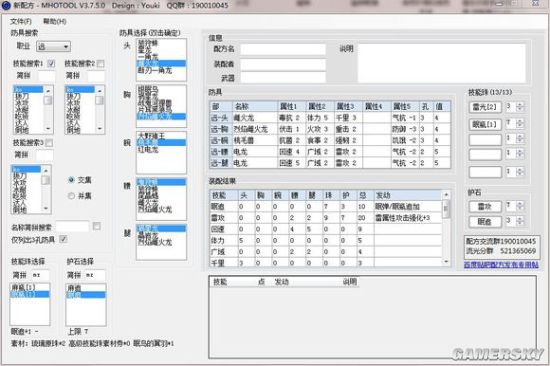Viewport: 550px width, 366px height.
Task: Click scrollbar up arrow of 装配结果 table
Action: pos(446,194)
